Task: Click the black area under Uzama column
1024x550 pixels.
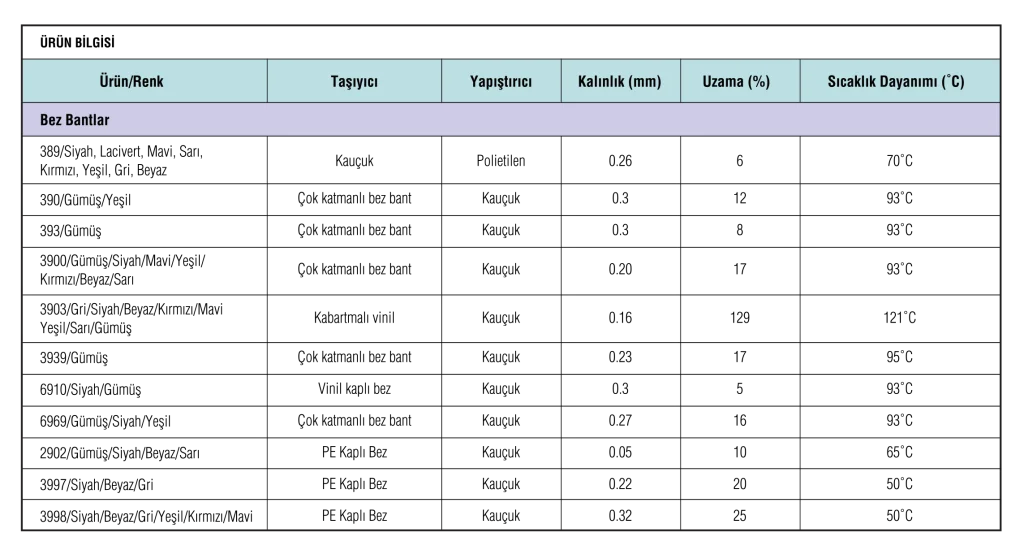Action: pyautogui.click(x=740, y=330)
